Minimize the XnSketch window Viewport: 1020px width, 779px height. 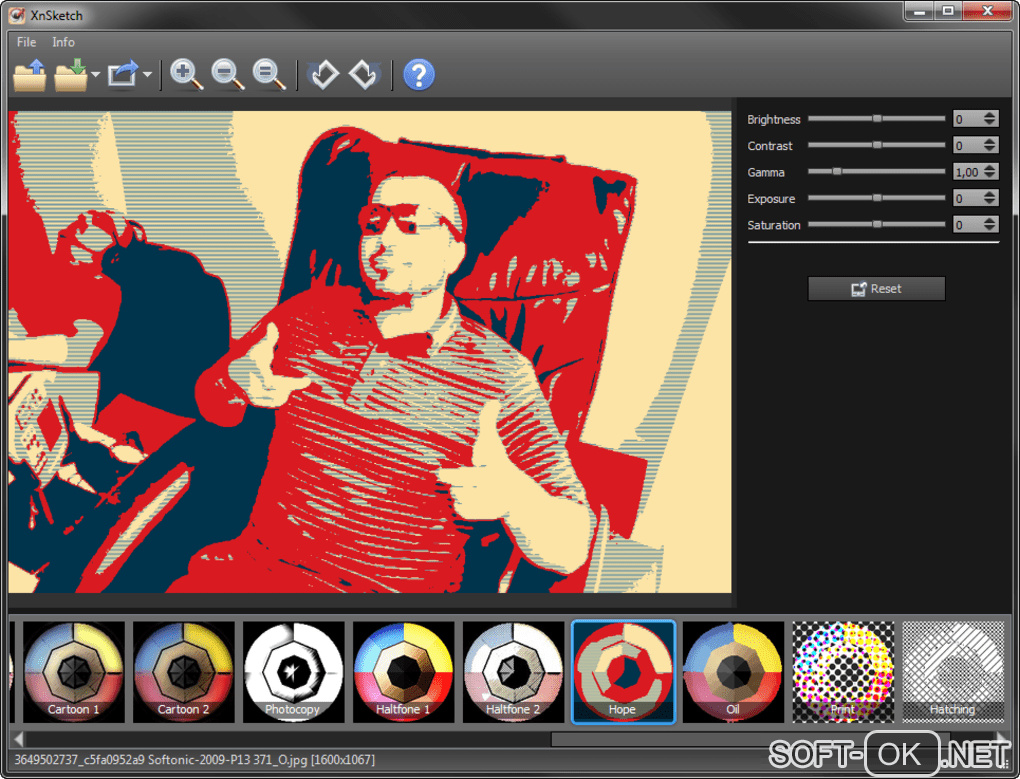919,12
